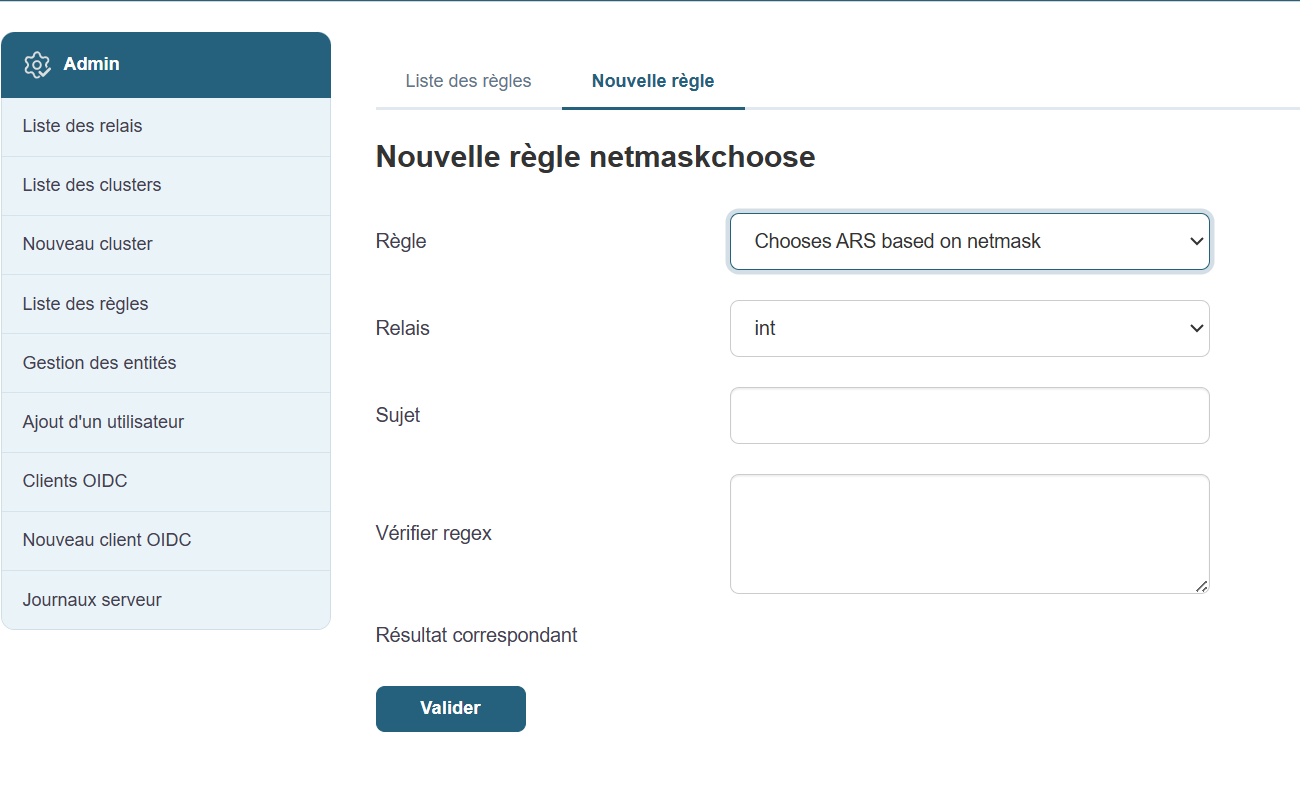1300x793 pixels.
Task: Click the Admin header title
Action: 91,64
